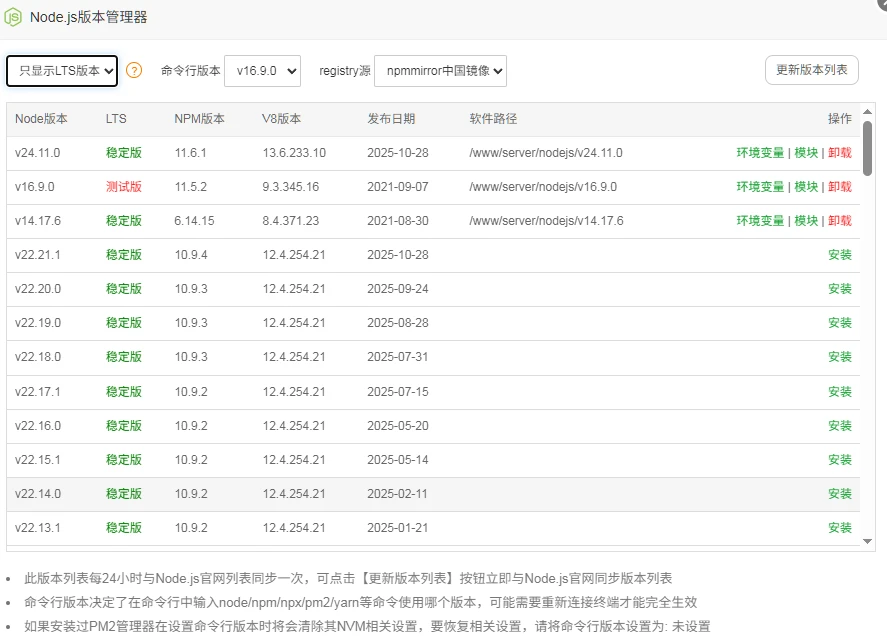Click 模块 for v16.9.0

(x=806, y=187)
